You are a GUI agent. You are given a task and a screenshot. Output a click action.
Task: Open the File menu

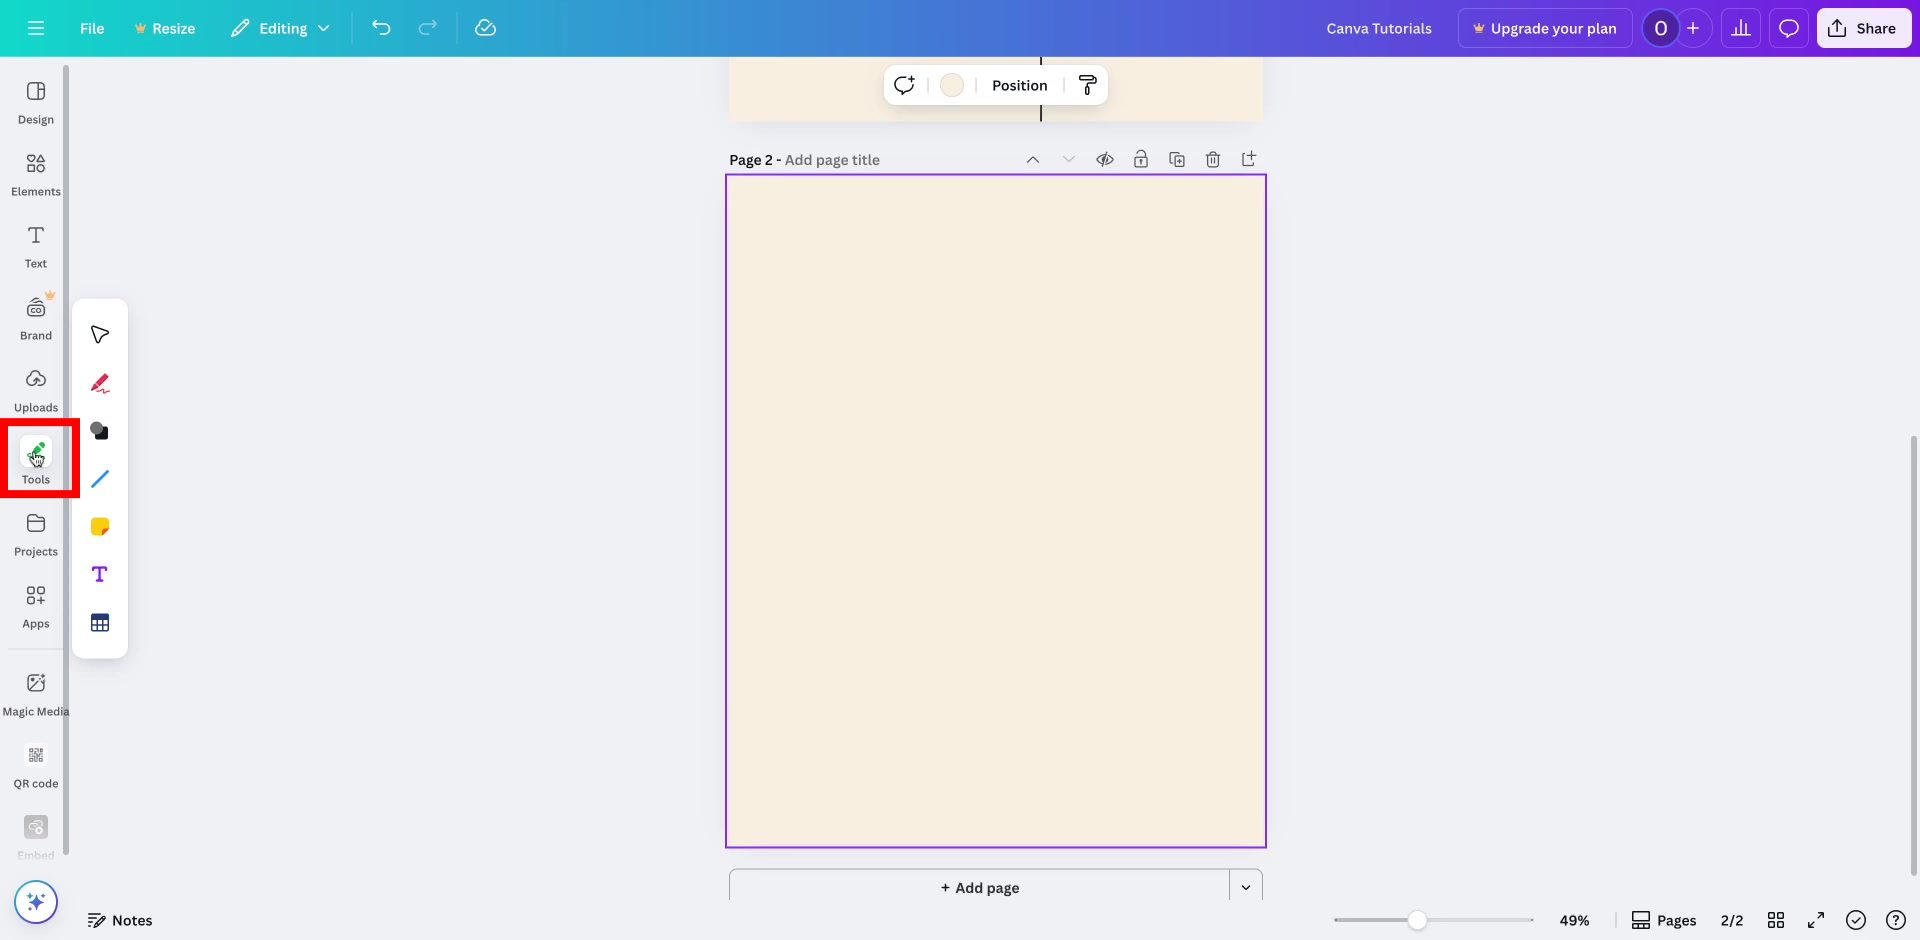(x=92, y=28)
